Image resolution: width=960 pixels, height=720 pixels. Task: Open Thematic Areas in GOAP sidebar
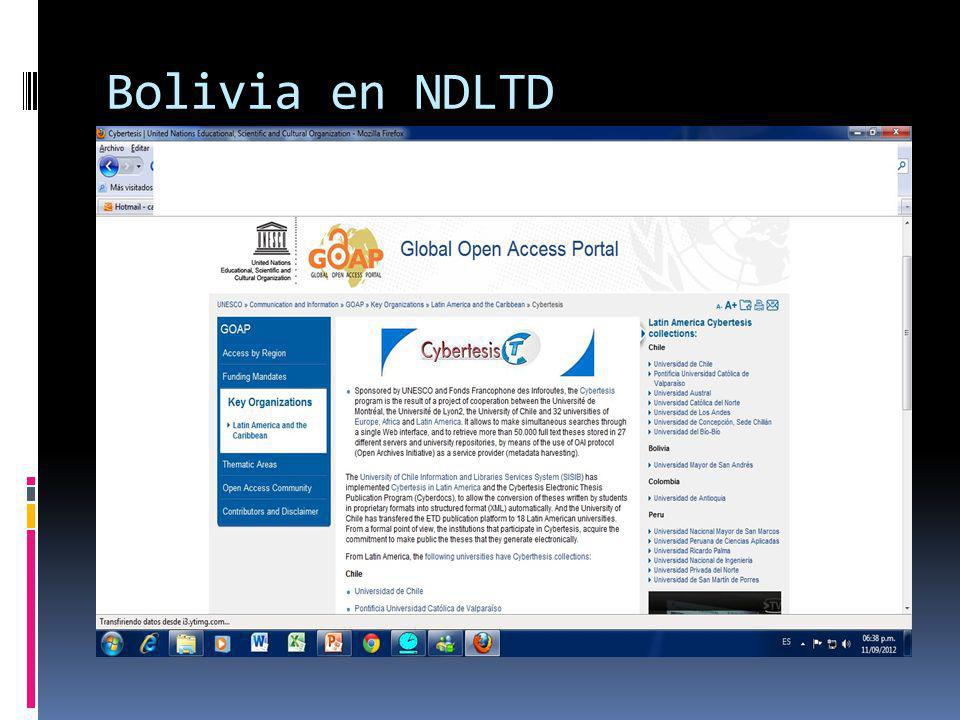249,465
